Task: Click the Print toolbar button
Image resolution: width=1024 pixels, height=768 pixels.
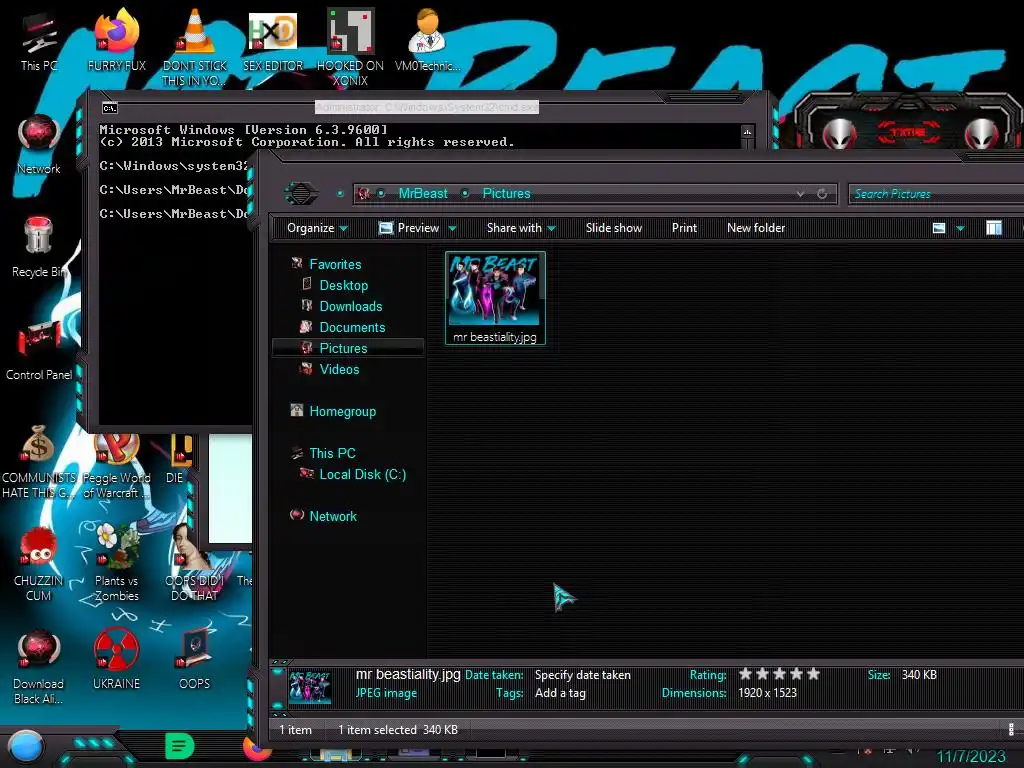Action: [x=684, y=228]
